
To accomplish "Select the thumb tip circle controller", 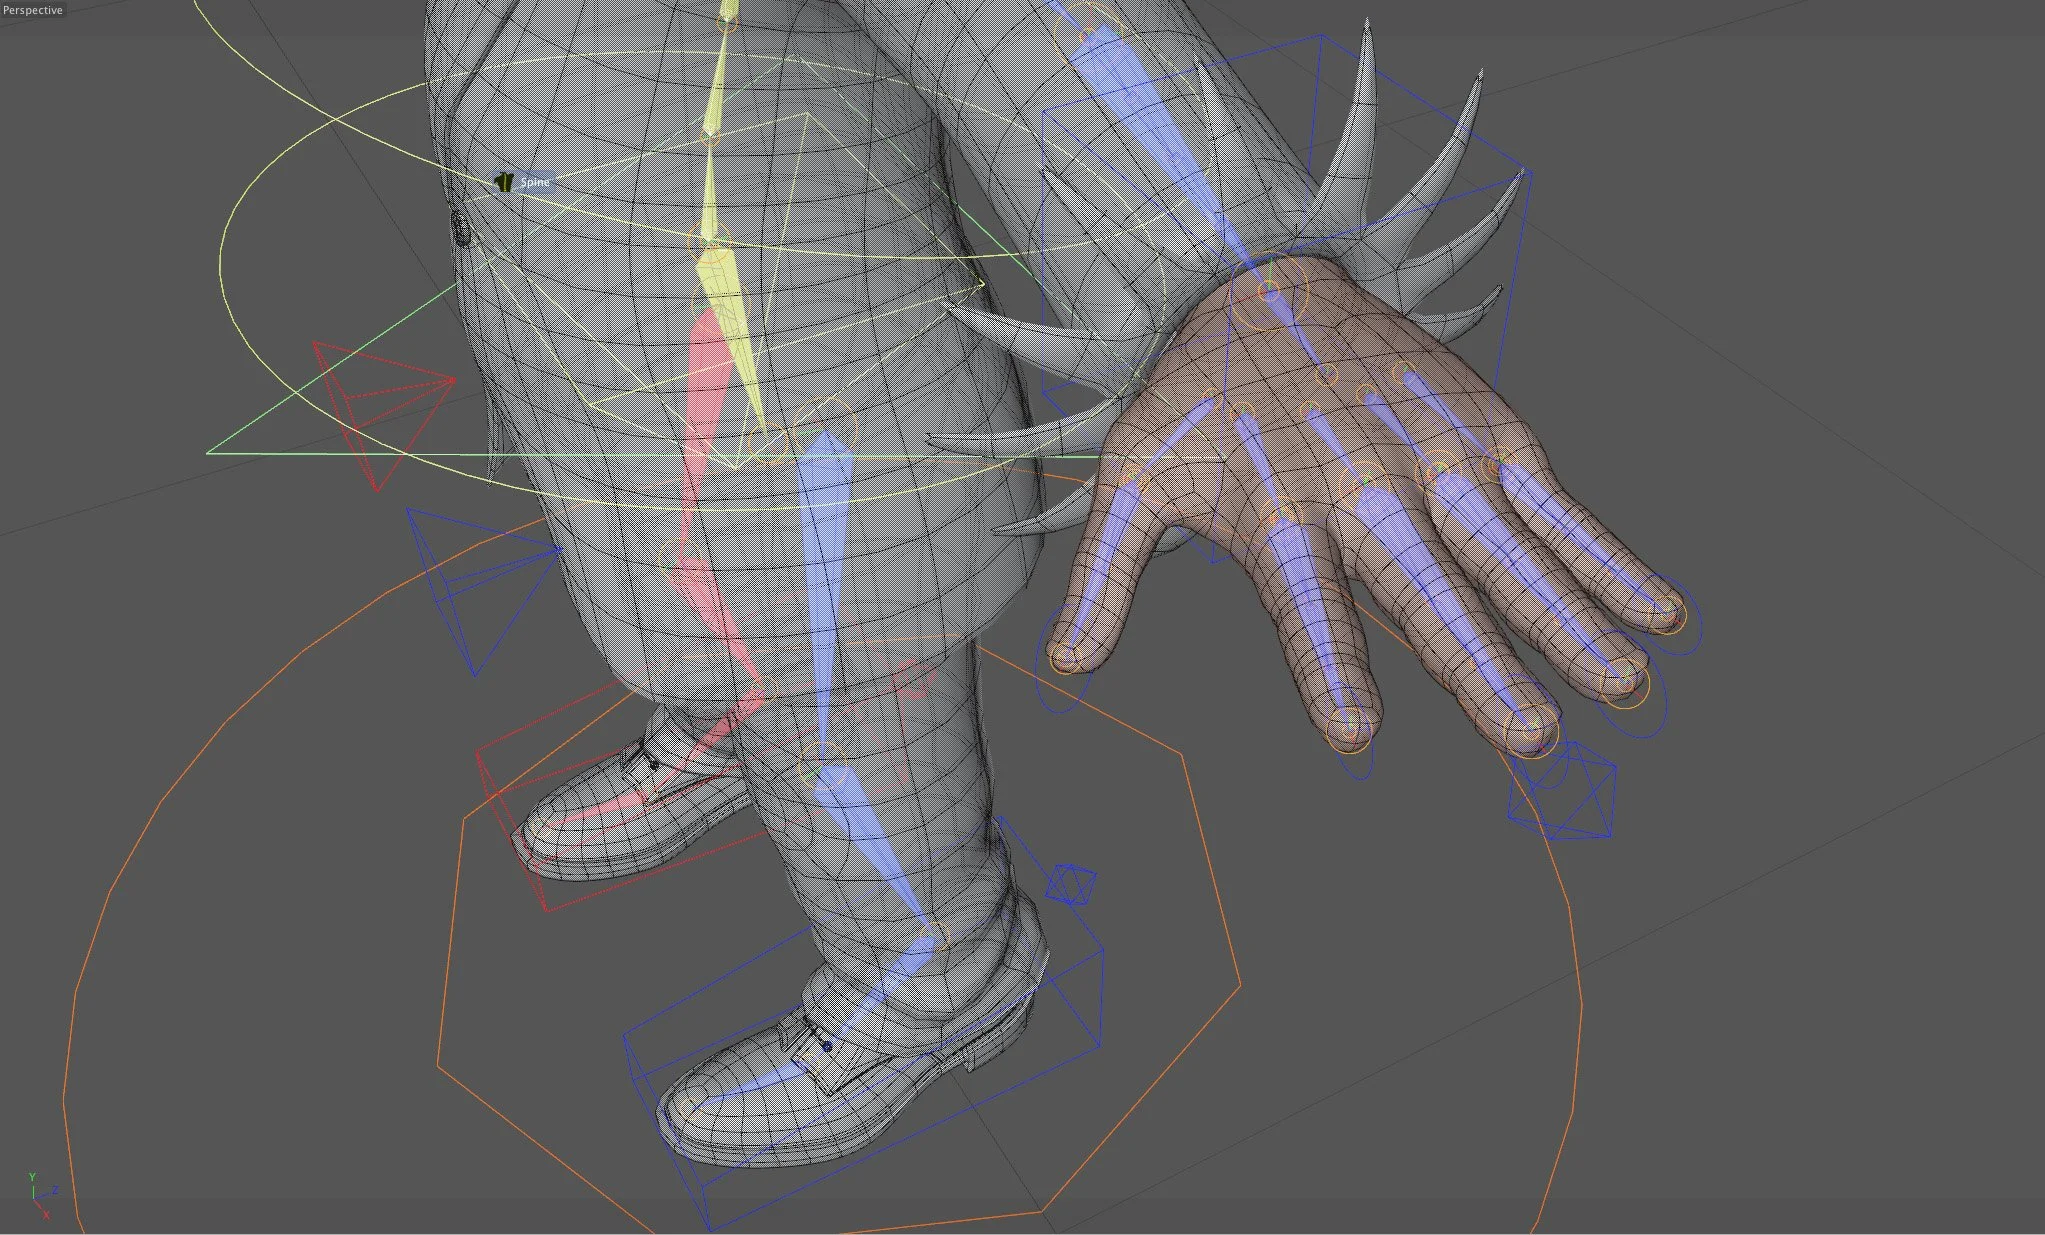I will pos(1067,660).
